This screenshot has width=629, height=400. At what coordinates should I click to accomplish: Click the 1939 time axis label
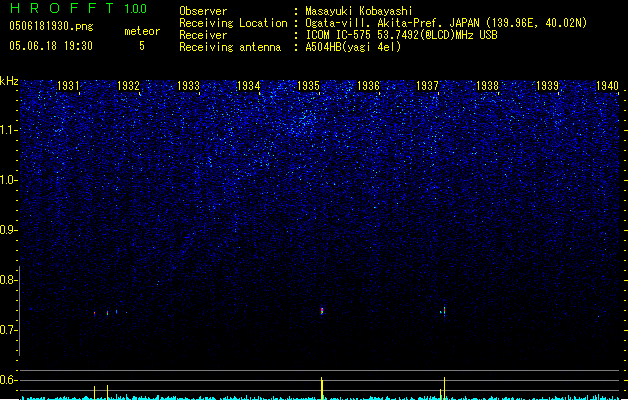point(548,86)
